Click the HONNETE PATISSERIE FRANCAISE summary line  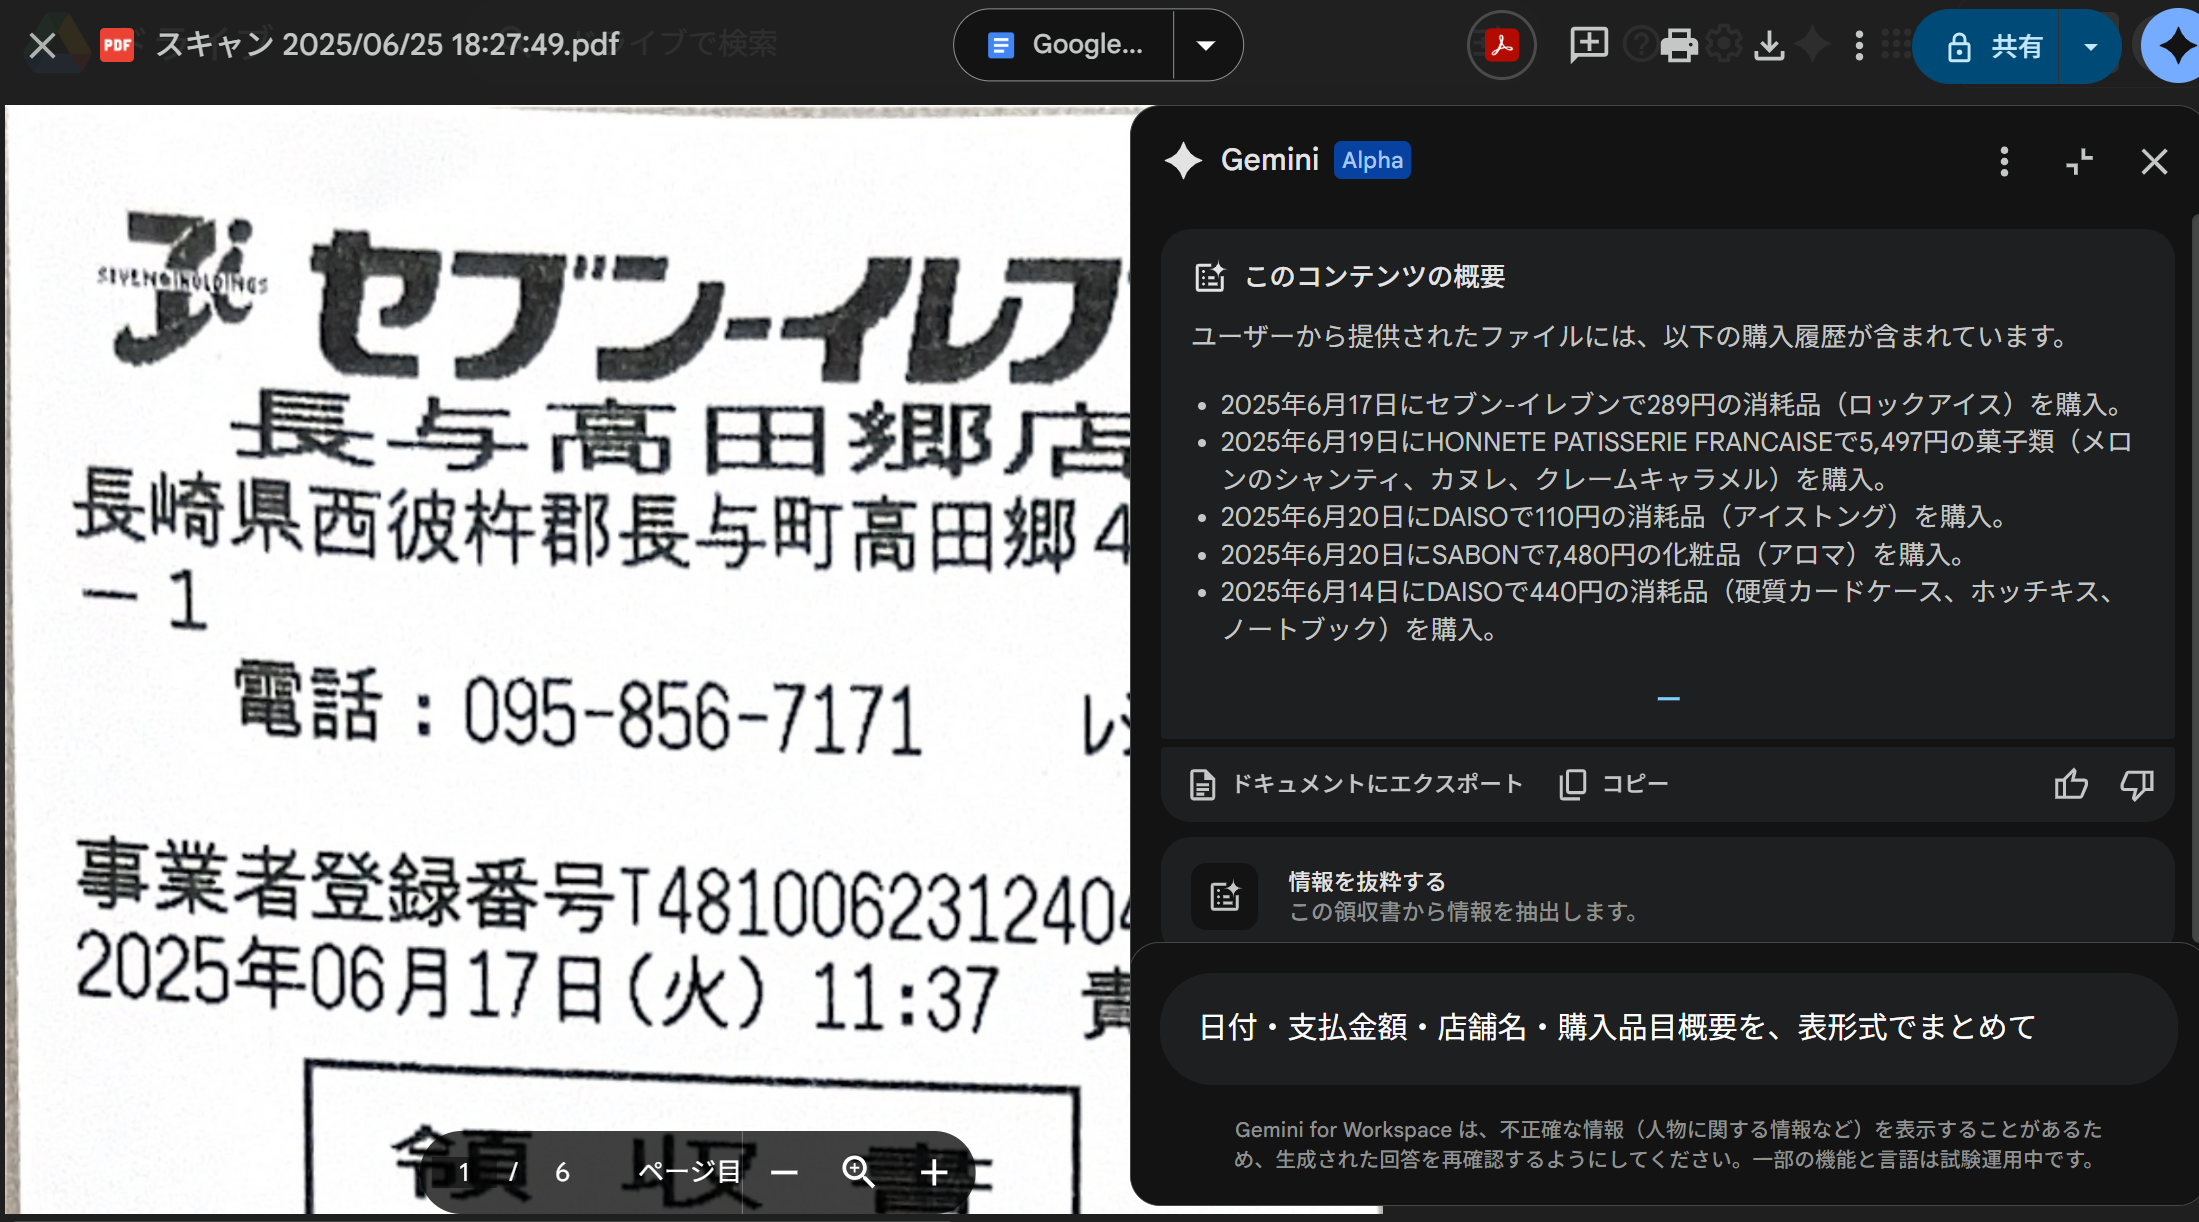(1677, 461)
